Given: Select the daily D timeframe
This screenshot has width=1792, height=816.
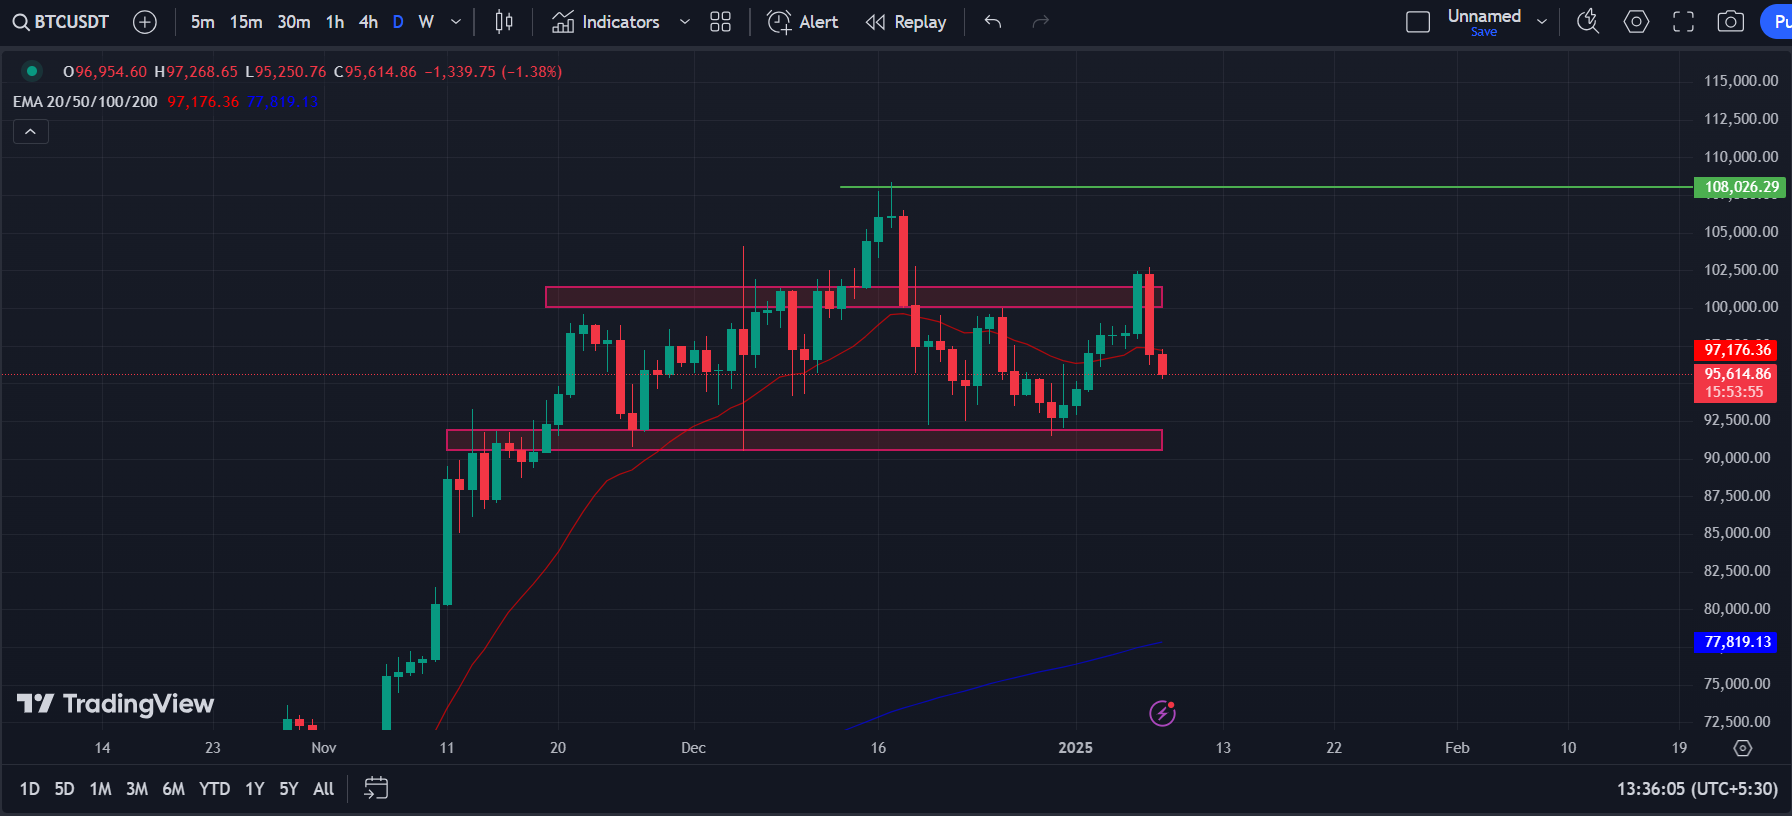Looking at the screenshot, I should 398,22.
